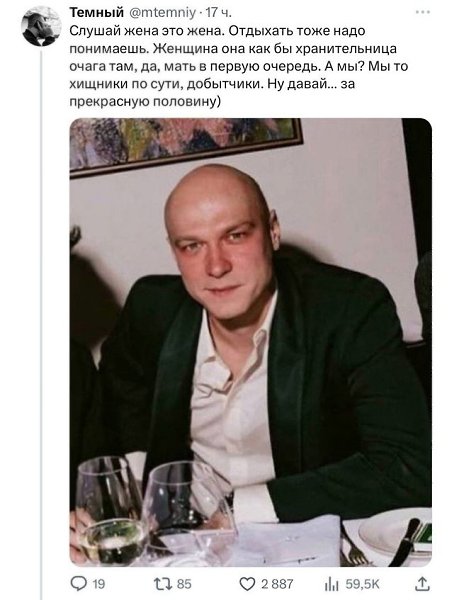Click the likes count 2 887
Image resolution: width=453 pixels, height=600 pixels.
click(277, 584)
